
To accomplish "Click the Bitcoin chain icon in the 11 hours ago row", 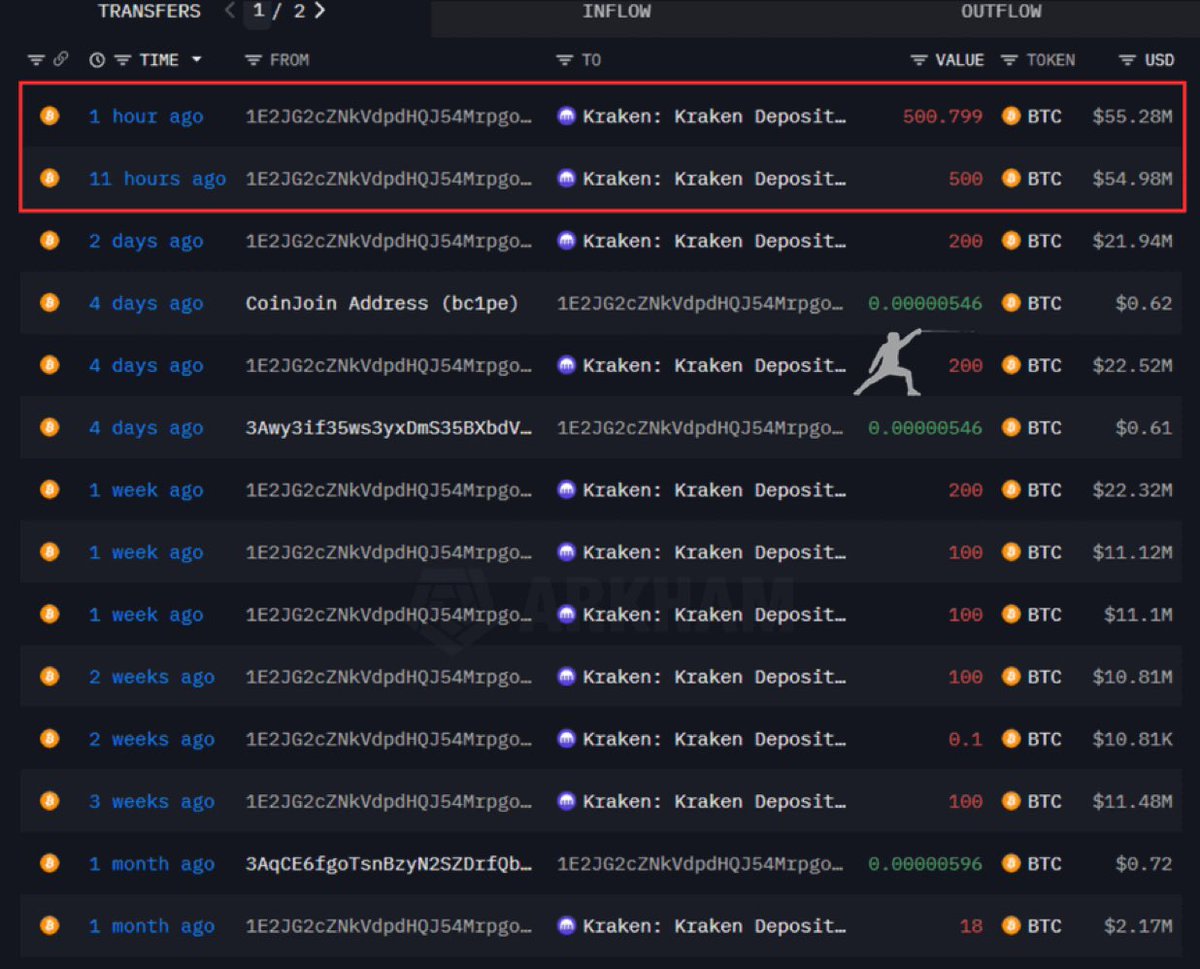I will point(49,178).
